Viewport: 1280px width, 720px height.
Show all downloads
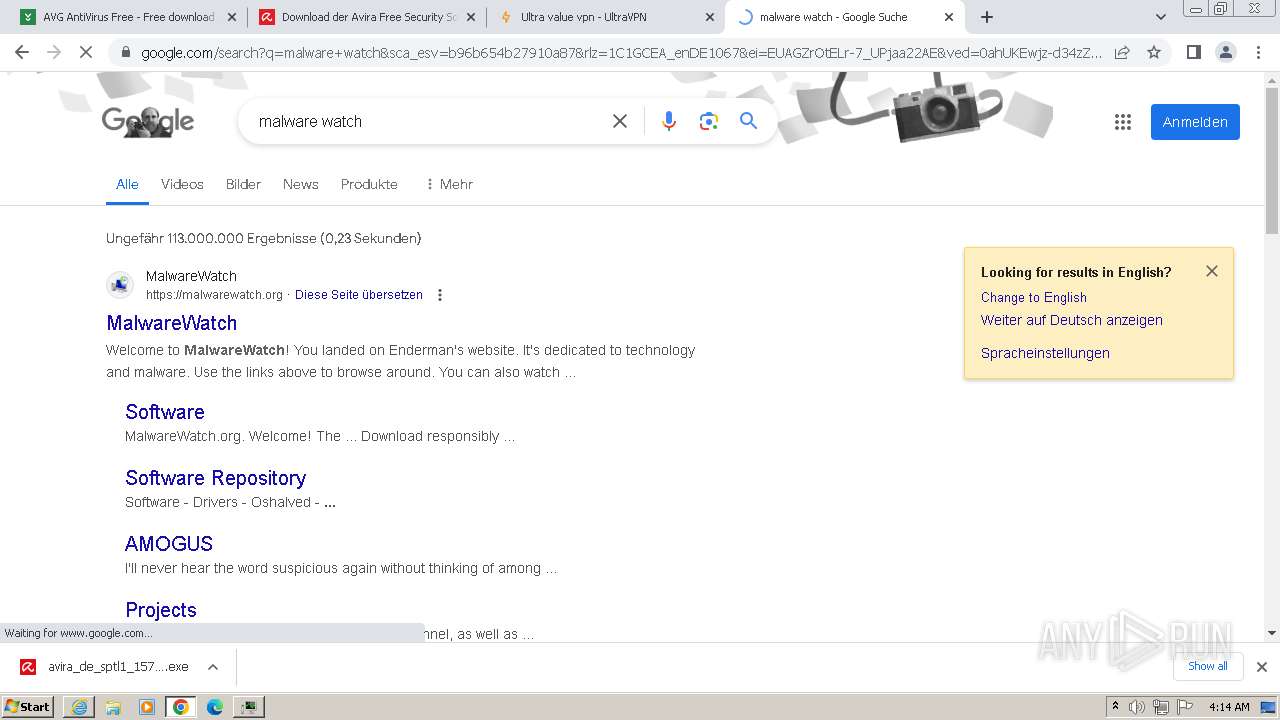1208,666
